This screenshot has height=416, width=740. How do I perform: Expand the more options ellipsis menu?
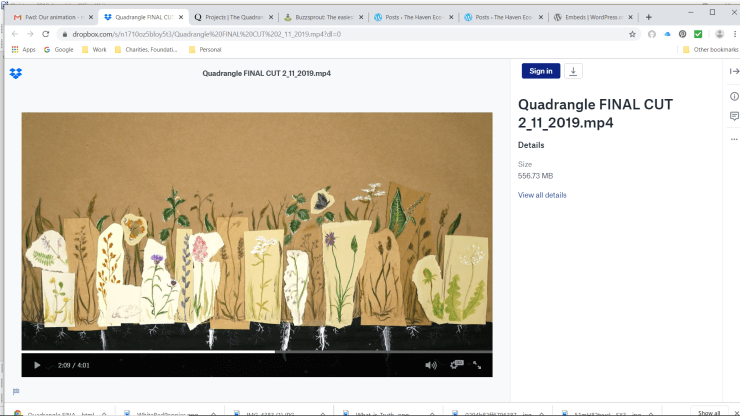point(733,139)
